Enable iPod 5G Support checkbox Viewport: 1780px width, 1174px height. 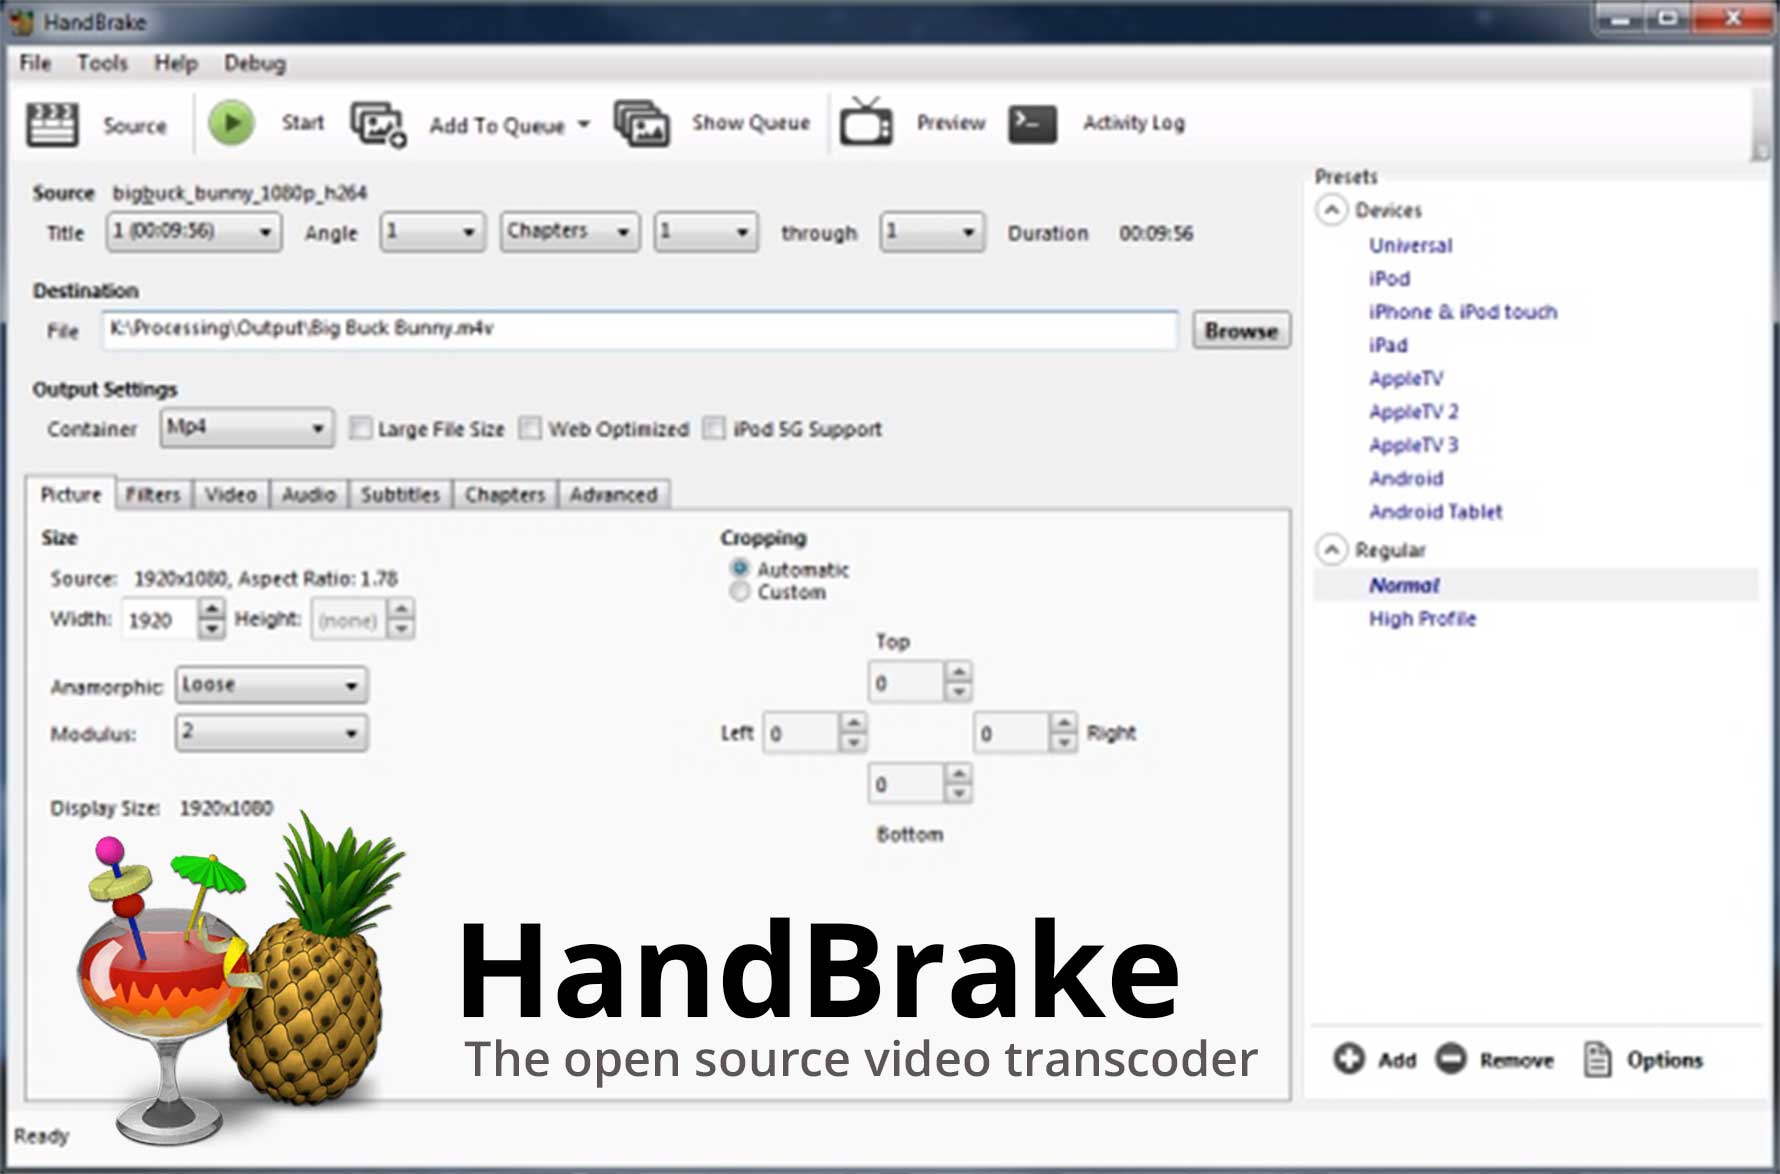tap(713, 428)
